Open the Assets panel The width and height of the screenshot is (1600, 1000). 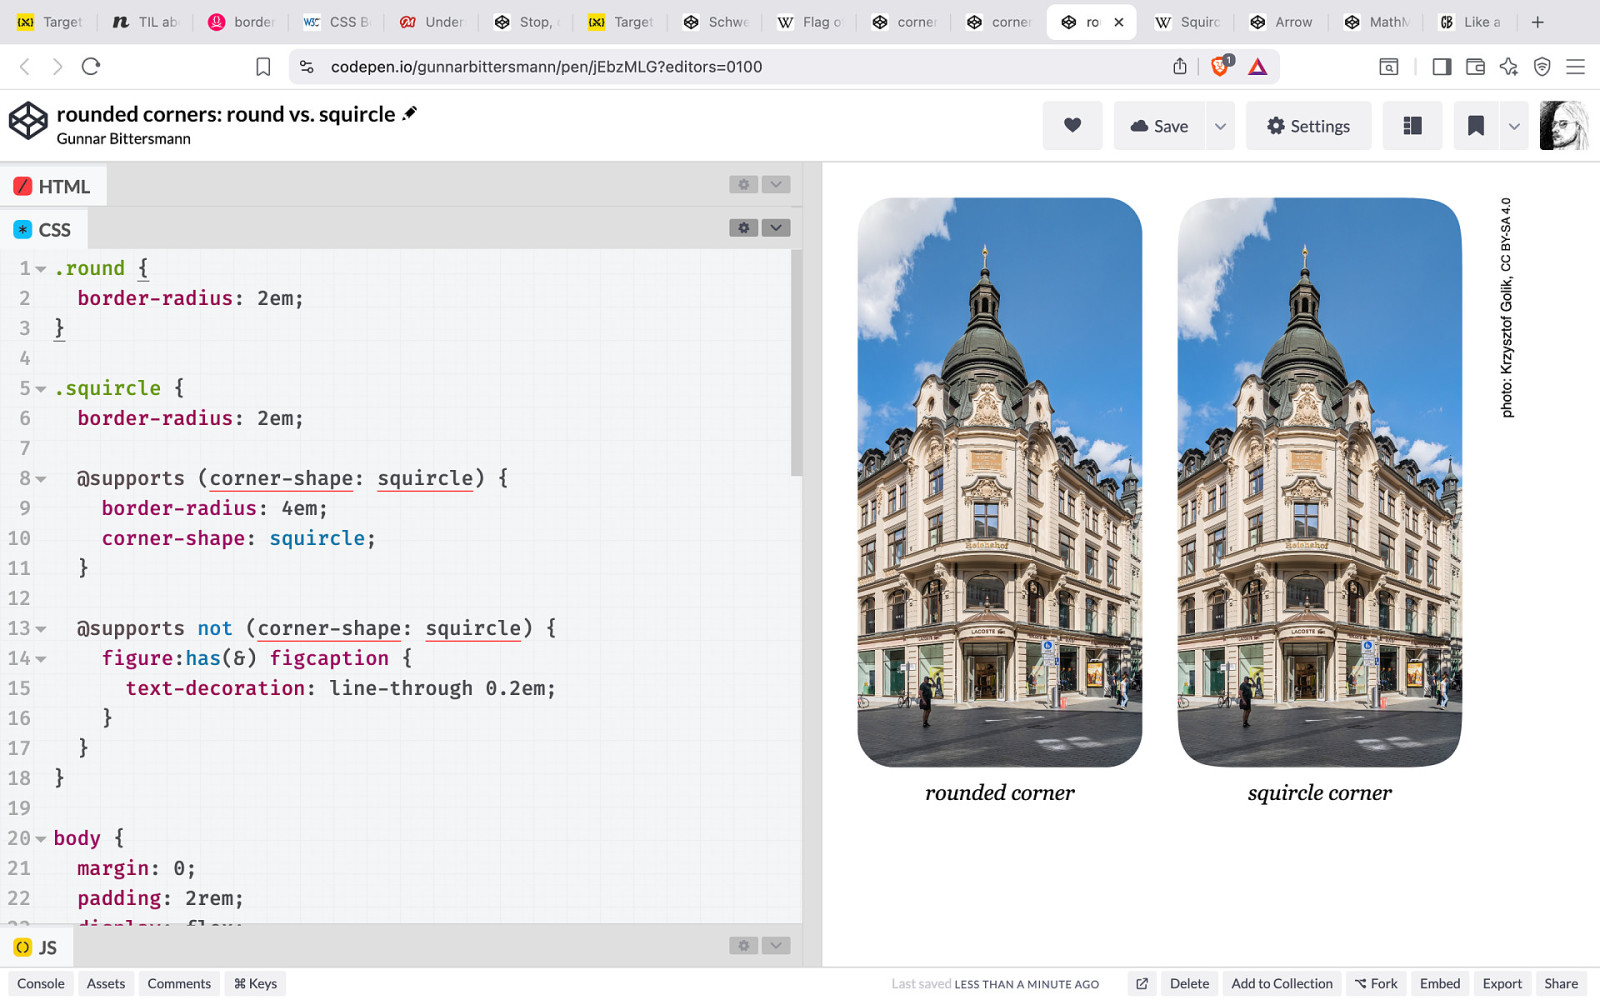coord(106,984)
